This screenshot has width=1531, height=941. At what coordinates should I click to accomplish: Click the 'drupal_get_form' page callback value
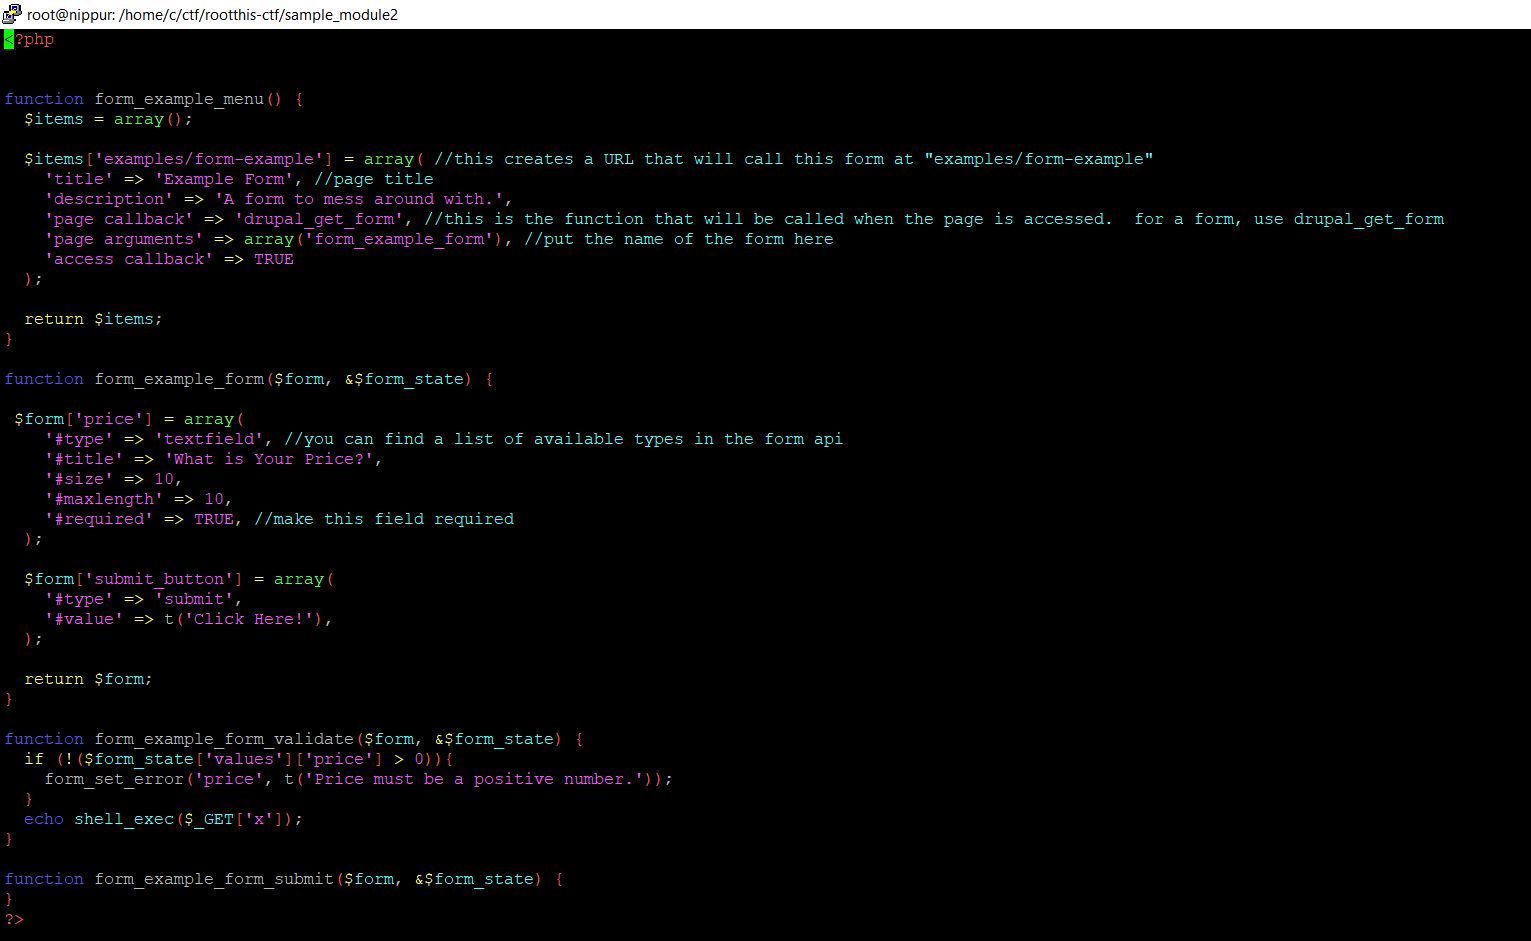(x=318, y=218)
